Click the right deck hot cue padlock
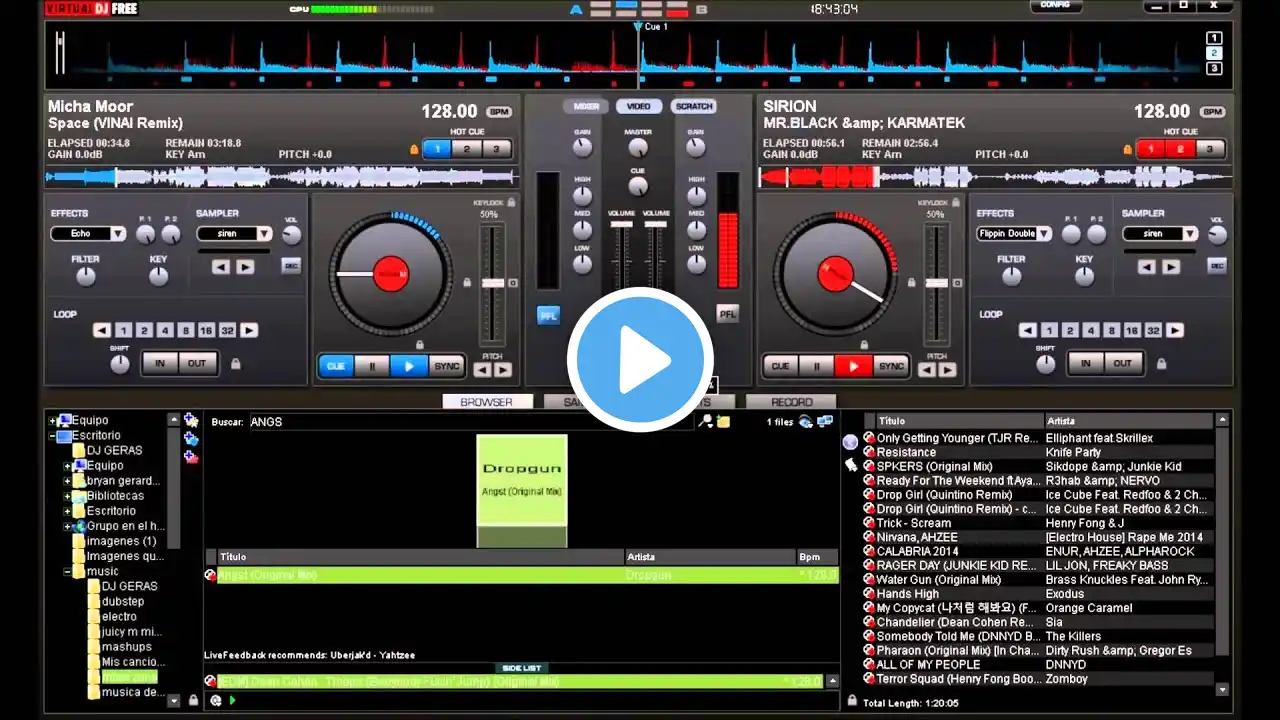Image resolution: width=1280 pixels, height=720 pixels. [x=1126, y=149]
